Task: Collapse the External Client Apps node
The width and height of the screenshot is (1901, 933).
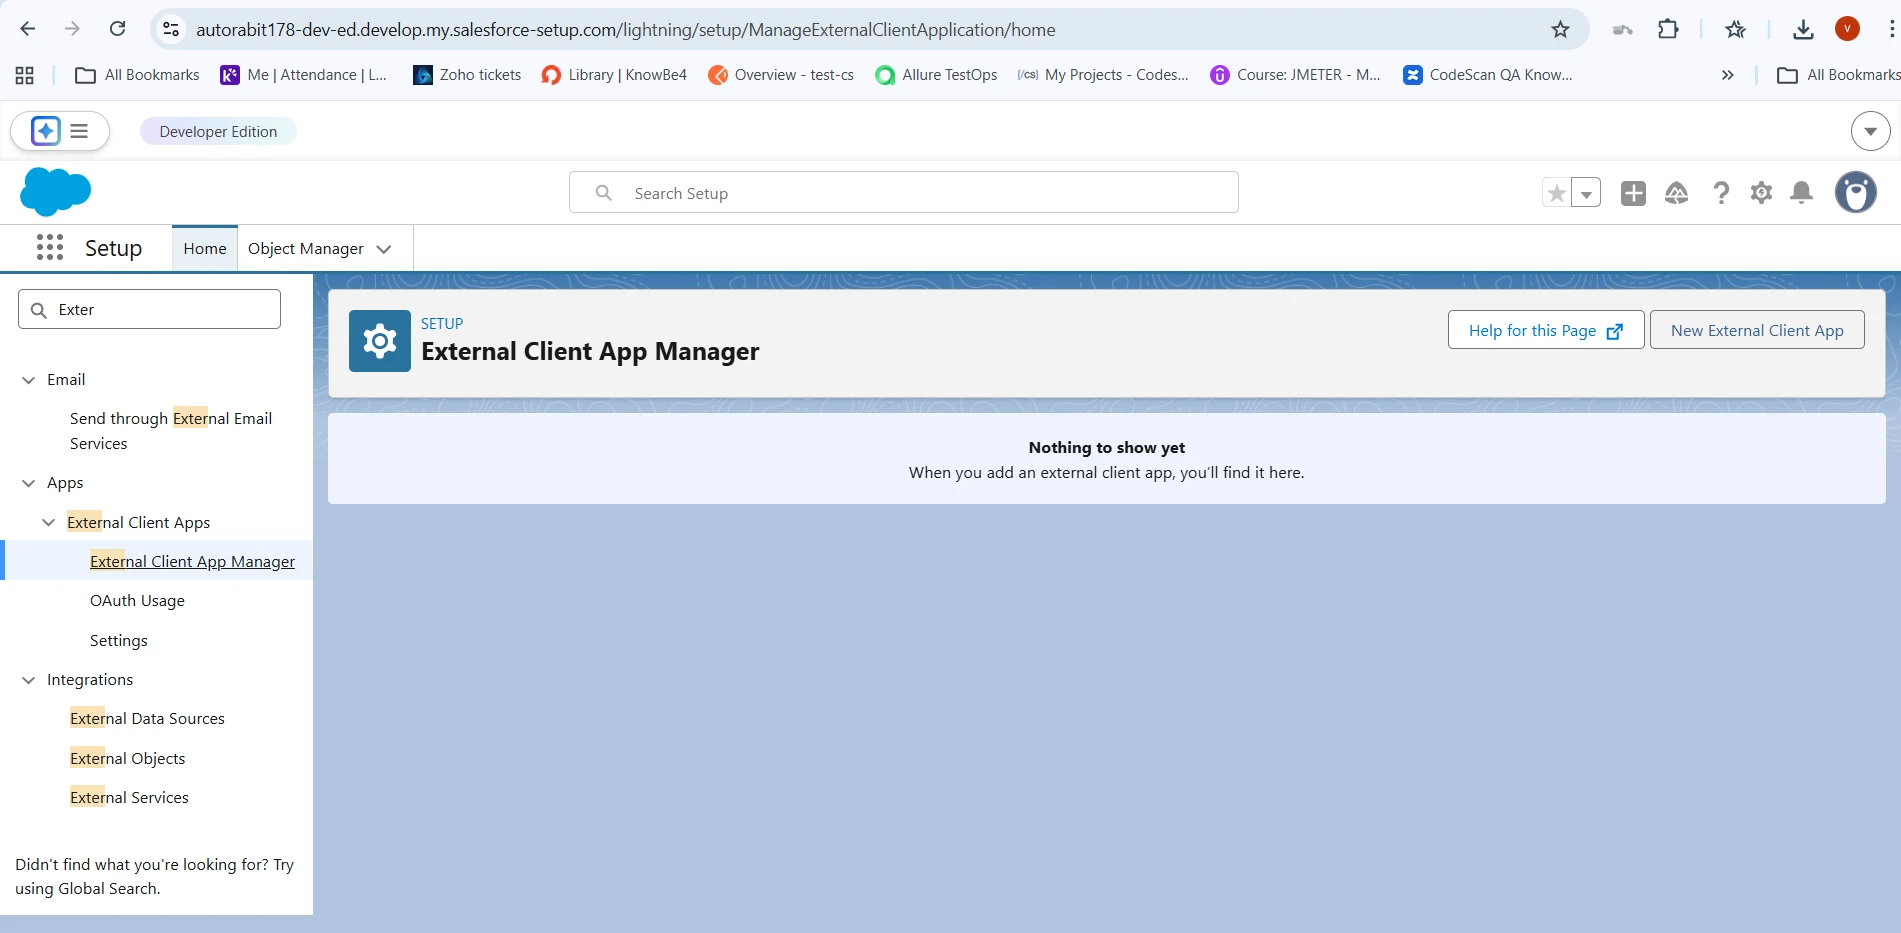Action: tap(48, 523)
